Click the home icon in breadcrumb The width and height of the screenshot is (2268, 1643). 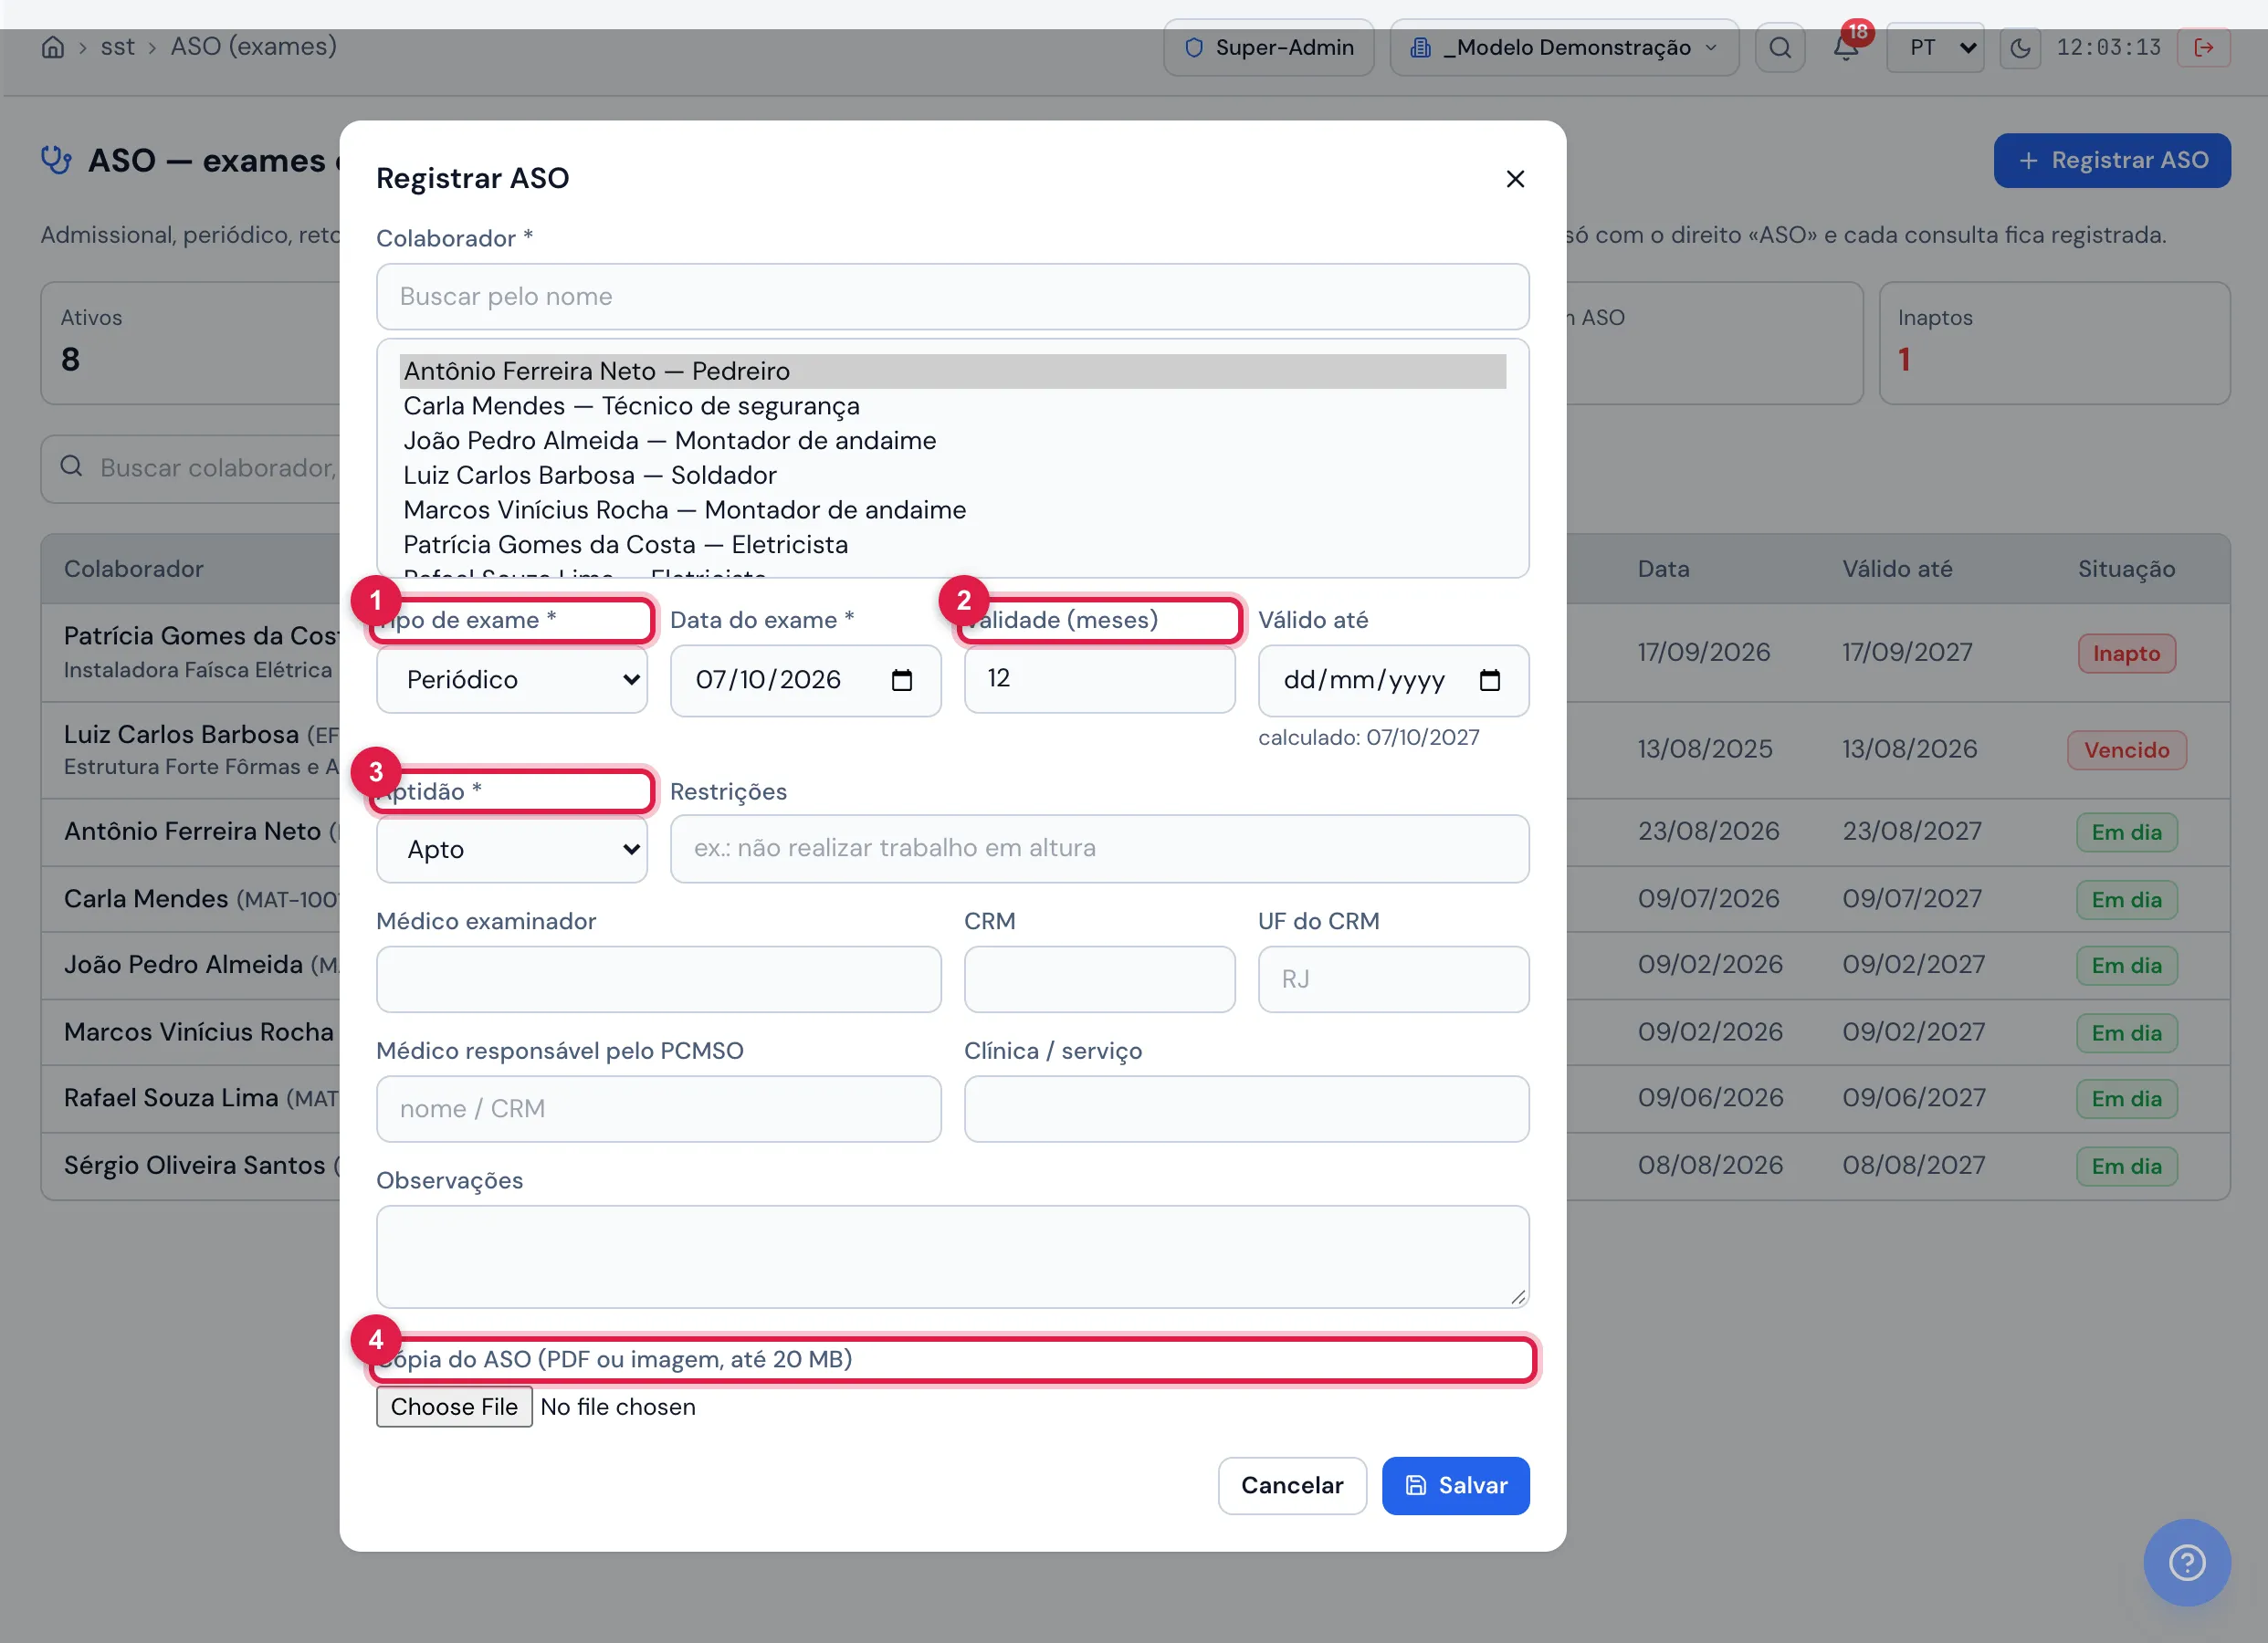53,47
